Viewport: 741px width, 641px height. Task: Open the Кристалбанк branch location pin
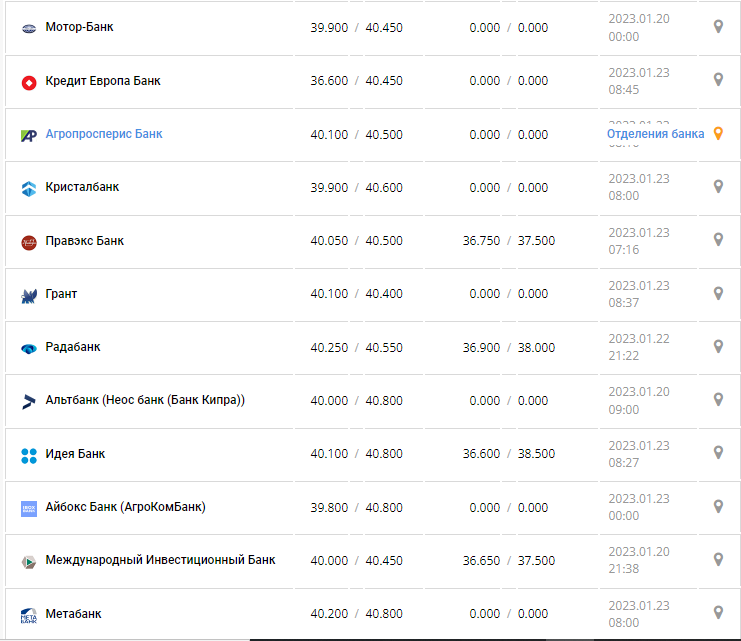(x=717, y=187)
